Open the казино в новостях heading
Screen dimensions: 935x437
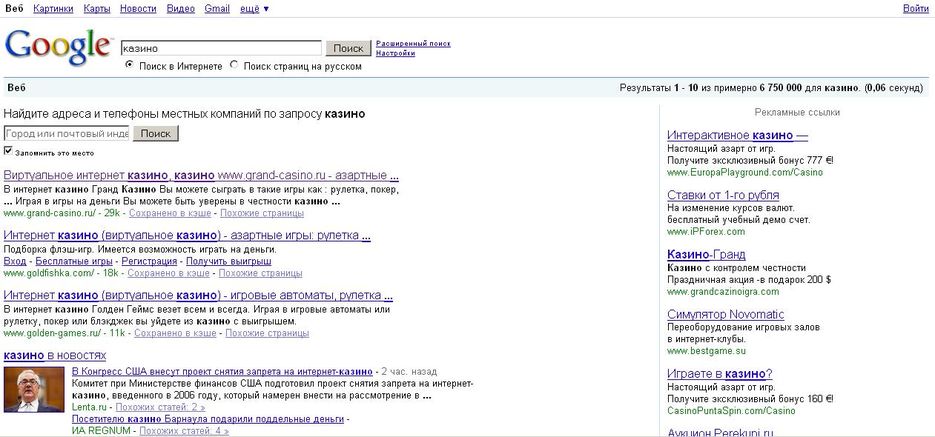(x=55, y=356)
